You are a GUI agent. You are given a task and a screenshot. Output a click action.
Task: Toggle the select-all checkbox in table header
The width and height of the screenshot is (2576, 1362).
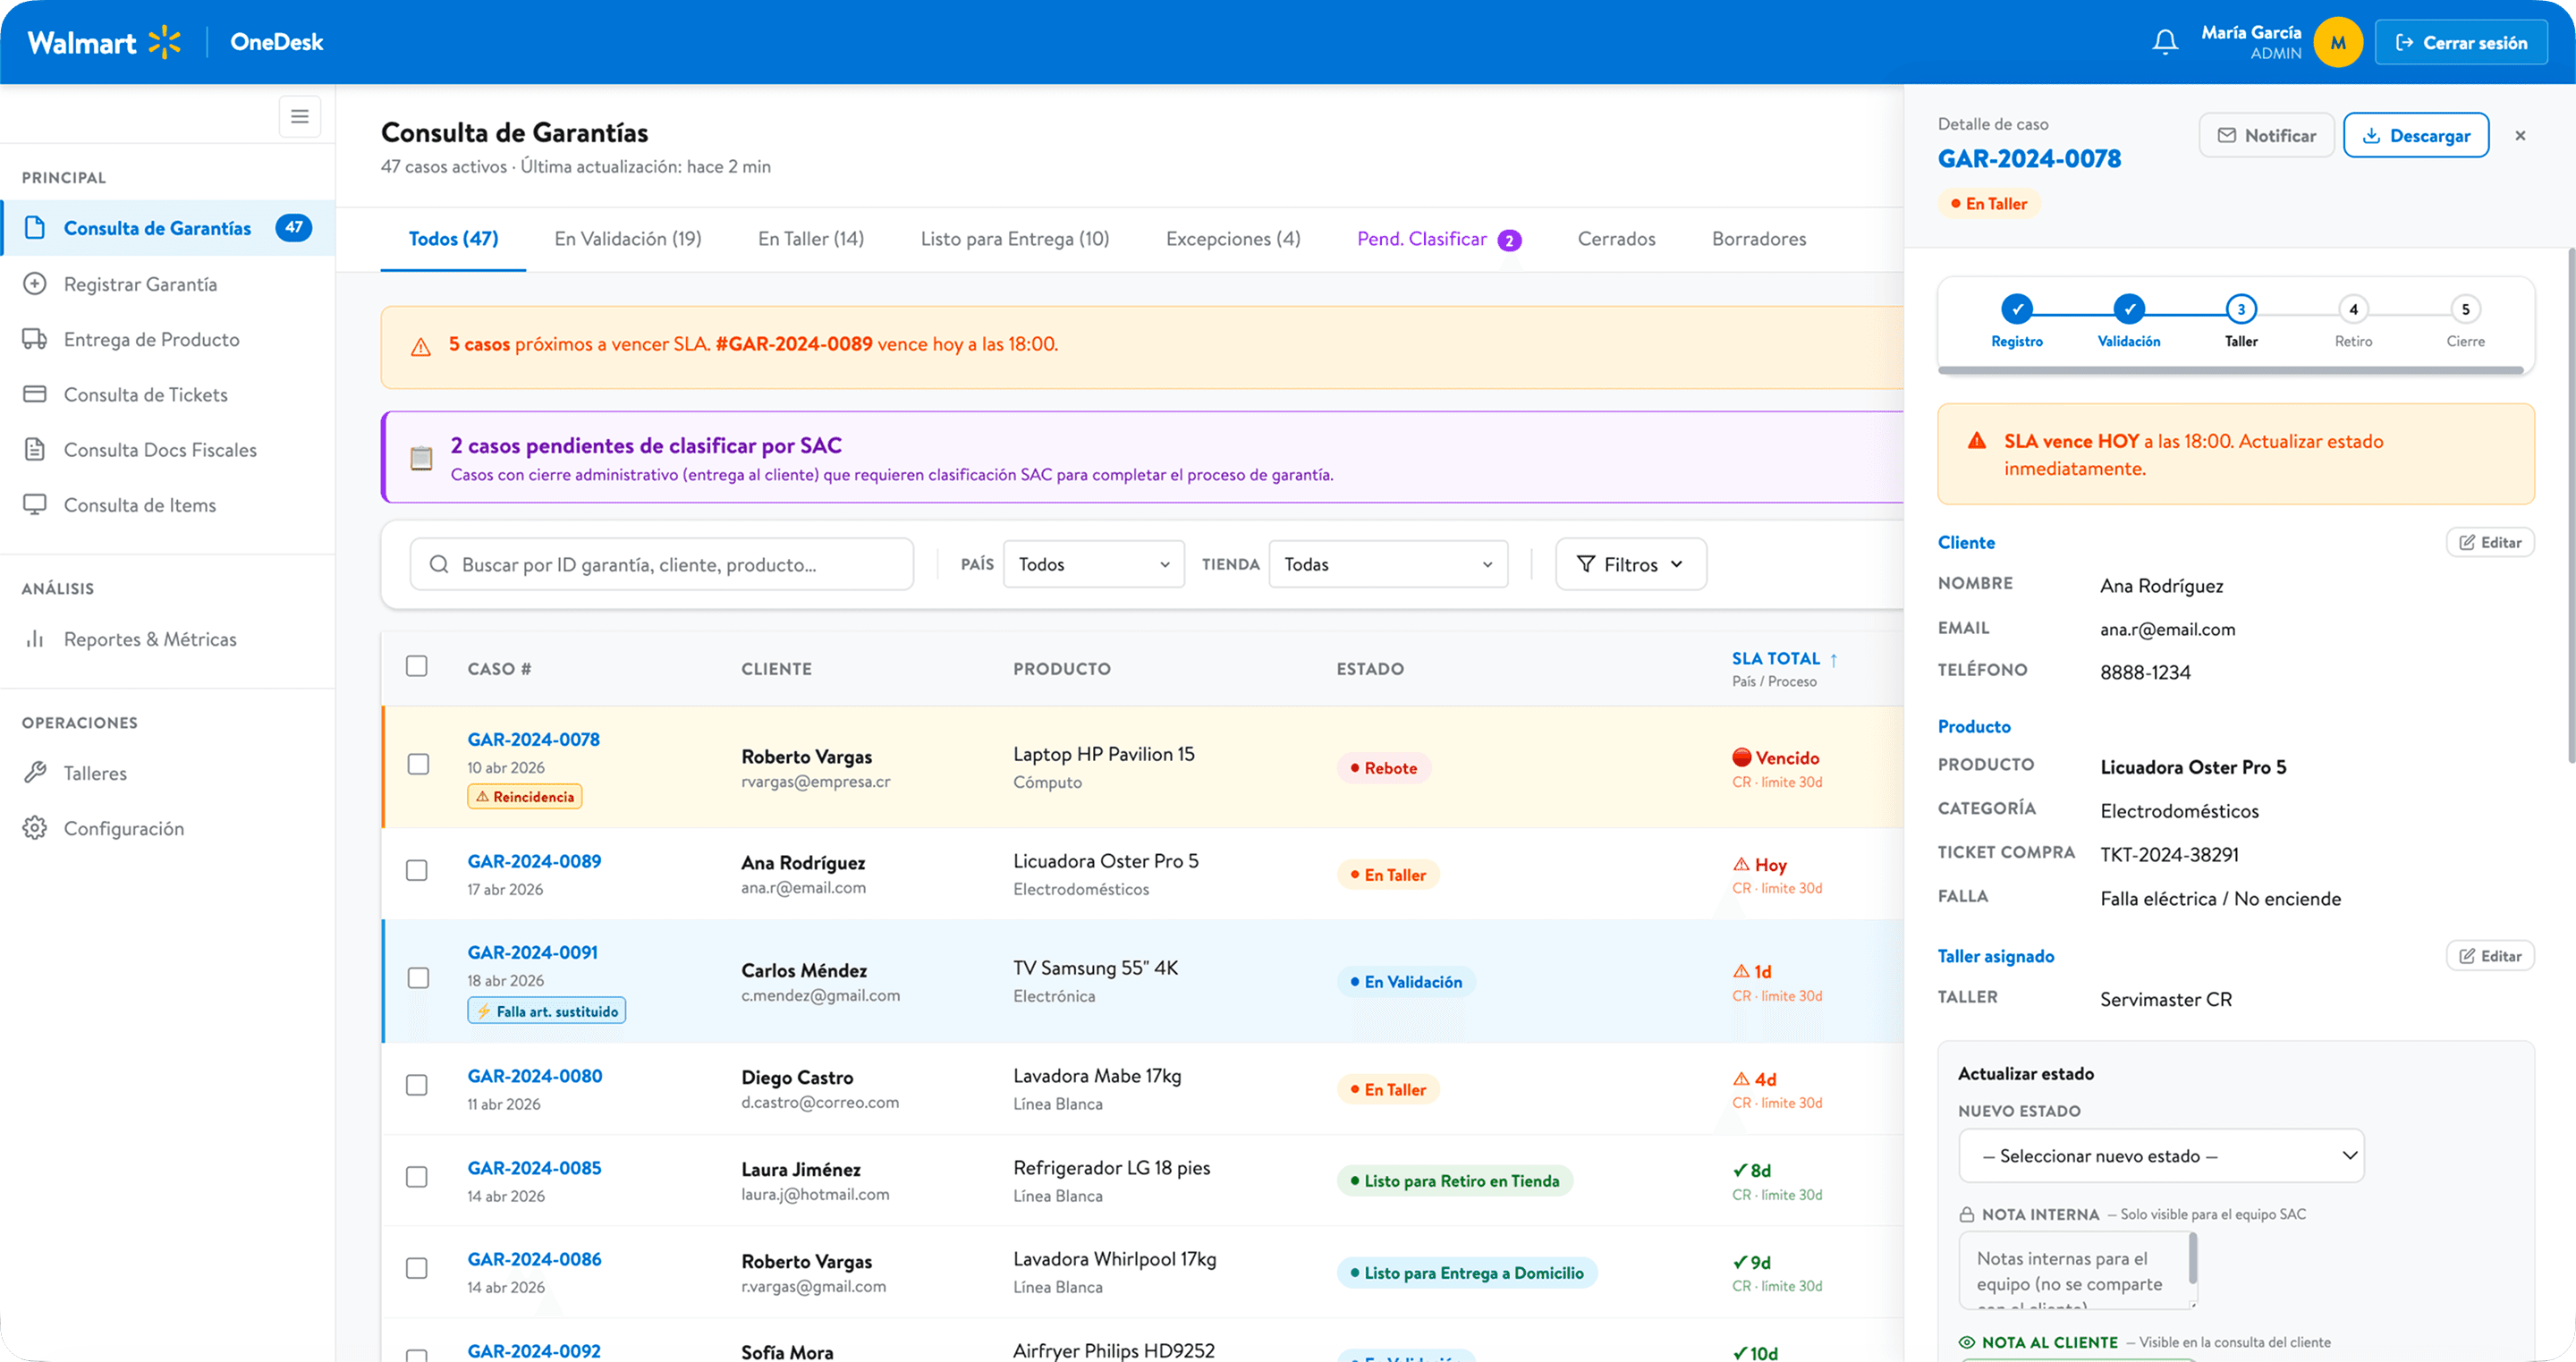[x=416, y=666]
